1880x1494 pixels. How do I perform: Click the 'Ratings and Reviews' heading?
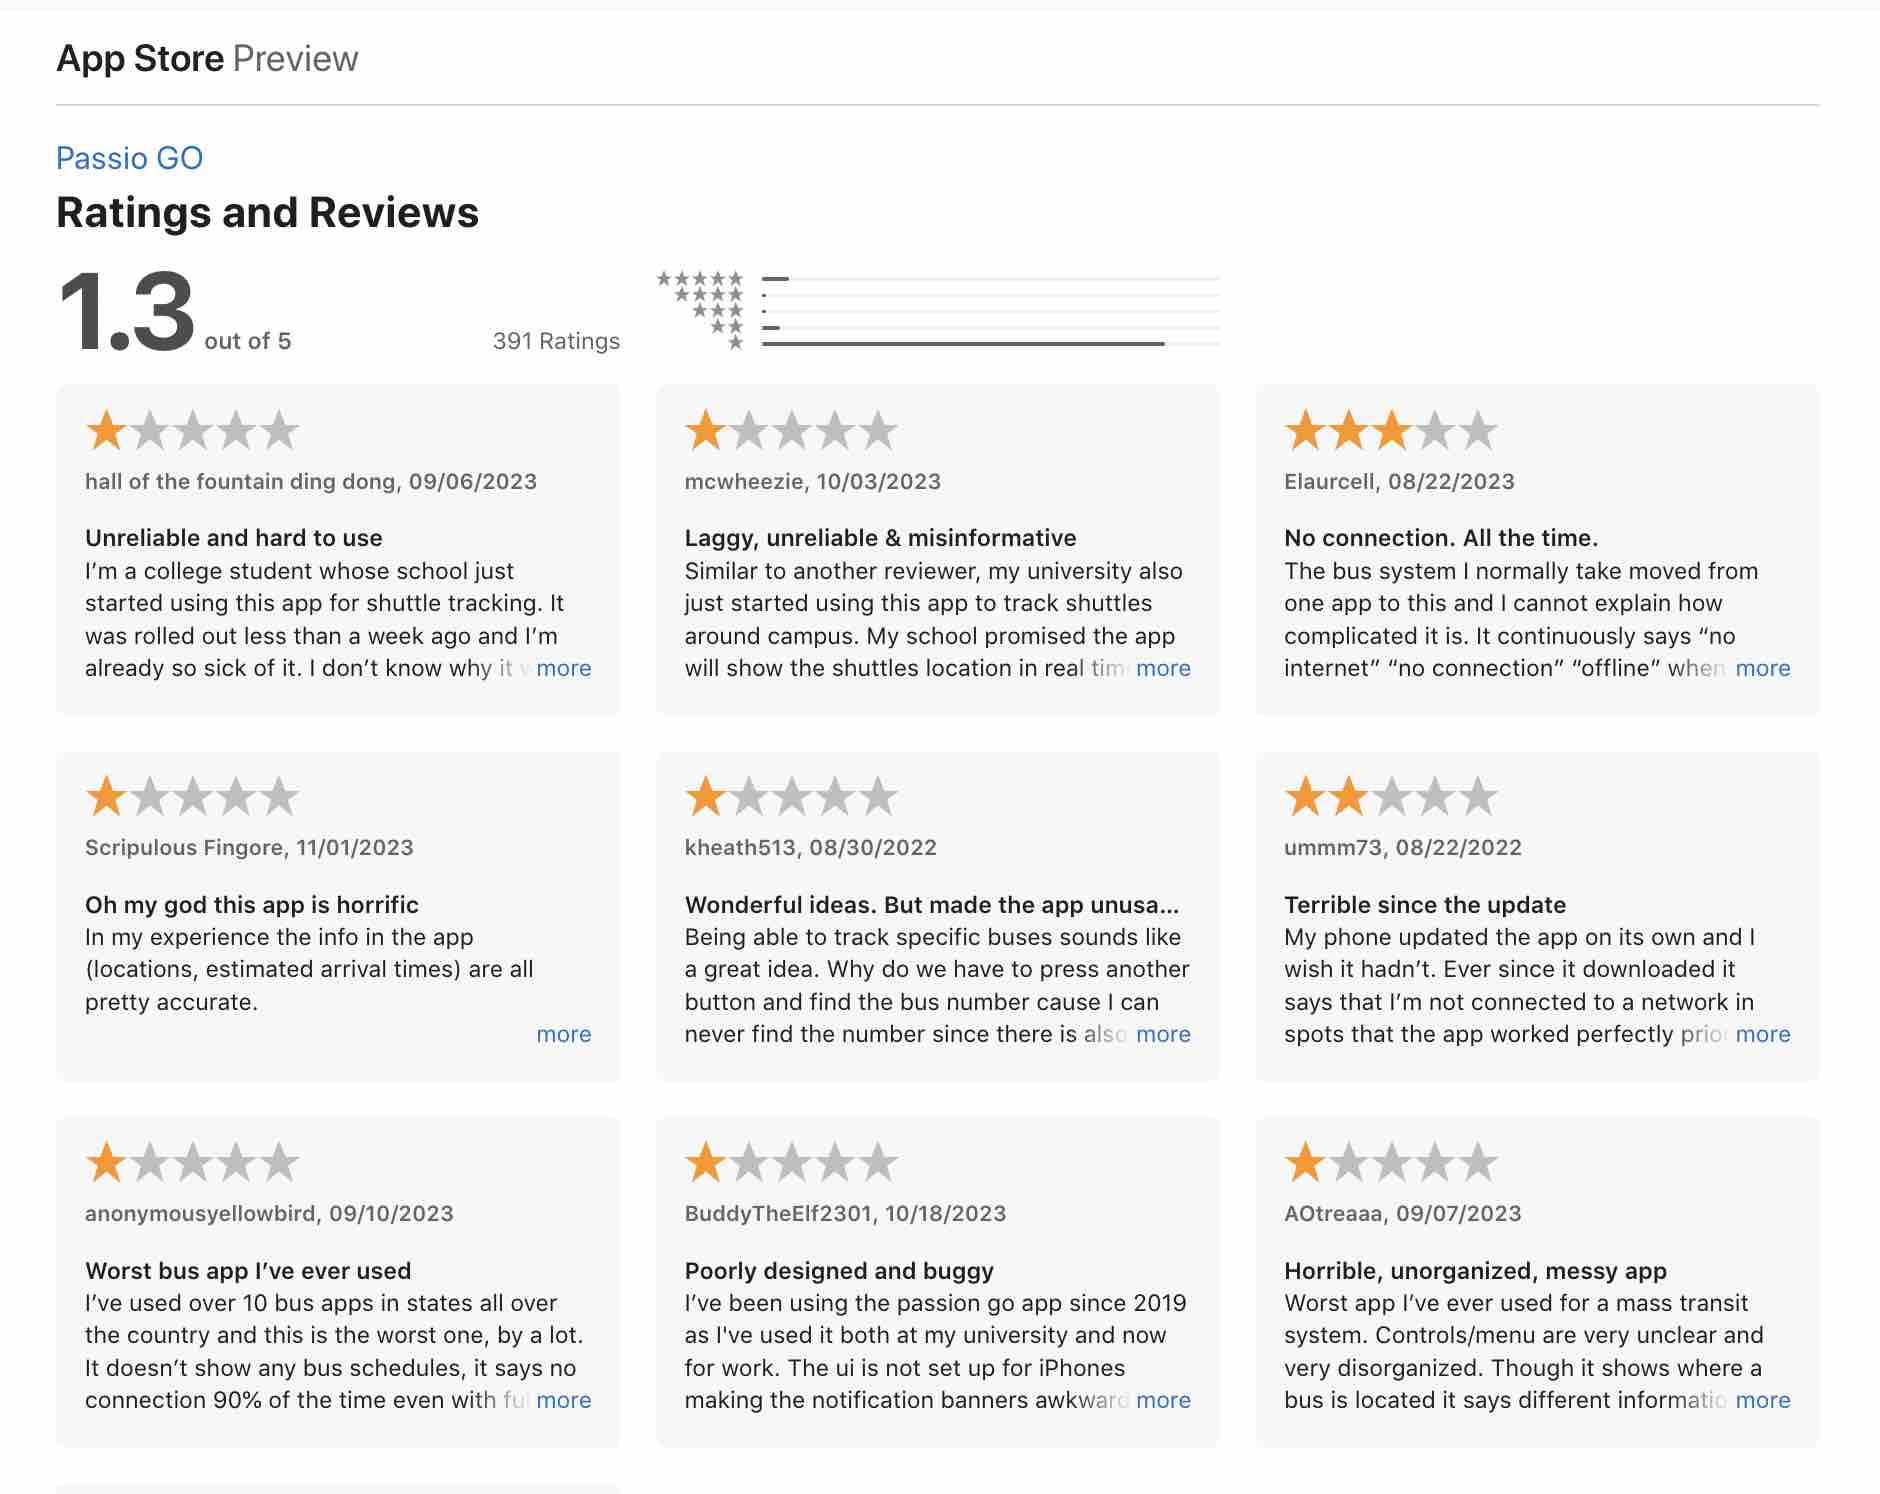(x=267, y=212)
